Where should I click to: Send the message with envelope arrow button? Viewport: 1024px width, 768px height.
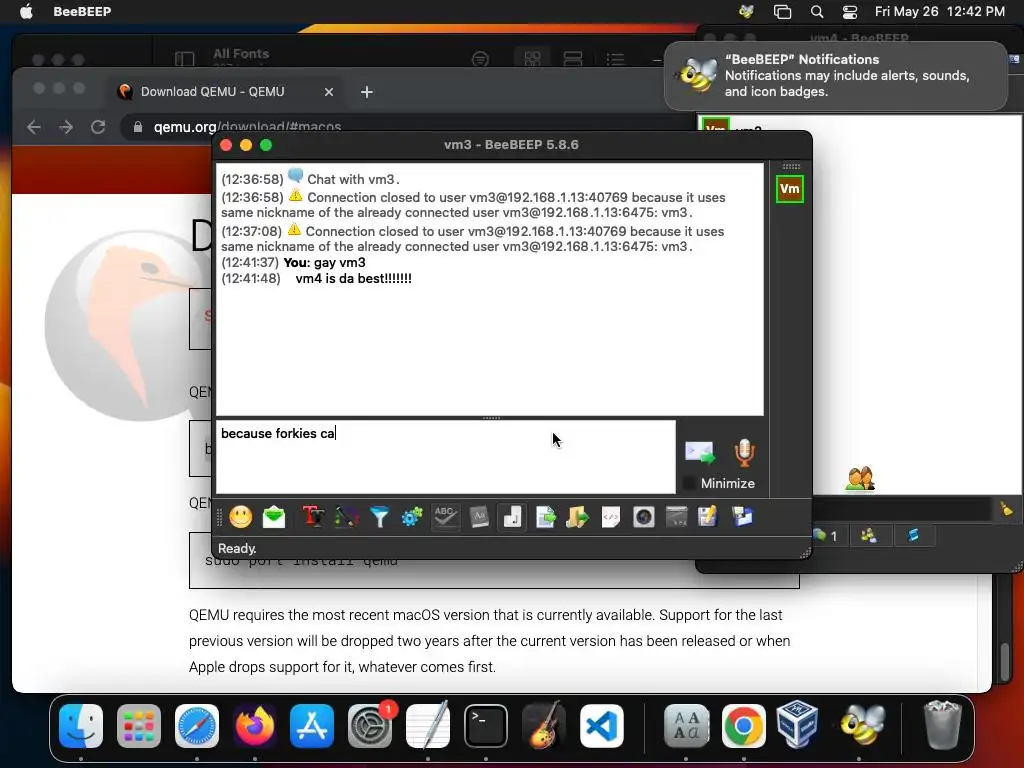click(x=699, y=453)
